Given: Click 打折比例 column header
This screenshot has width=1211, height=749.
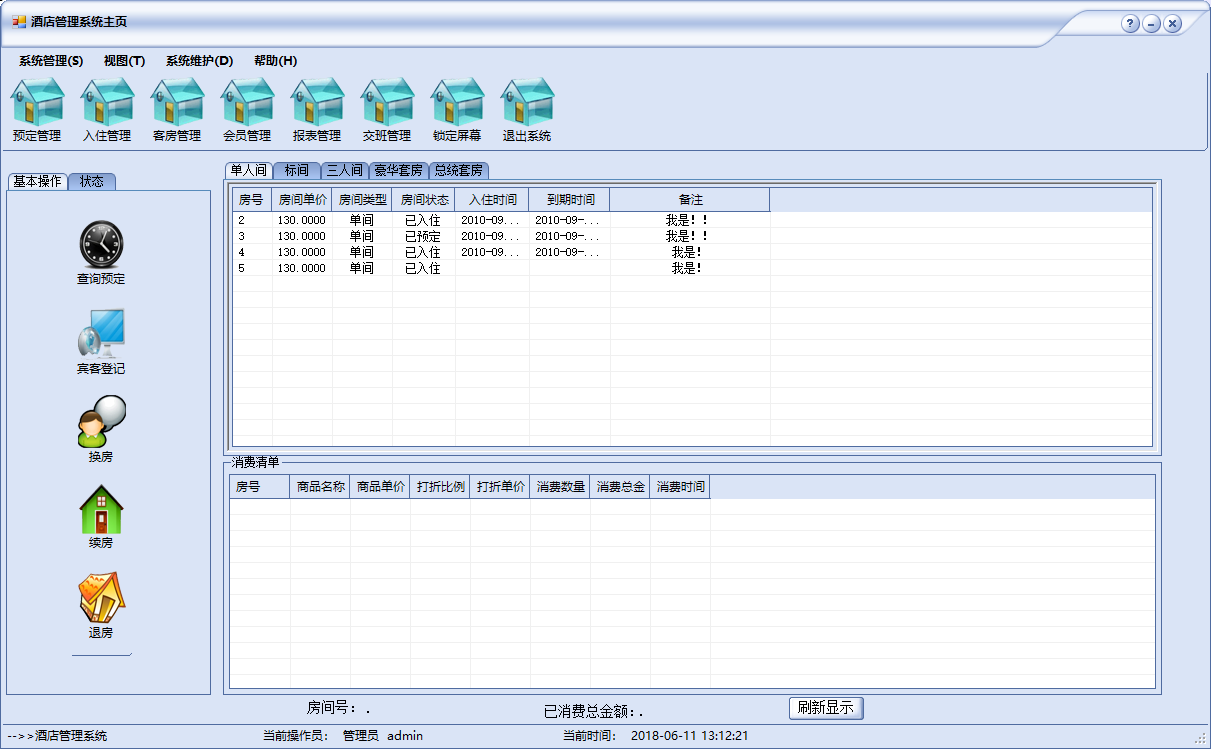Looking at the screenshot, I should click(x=440, y=487).
